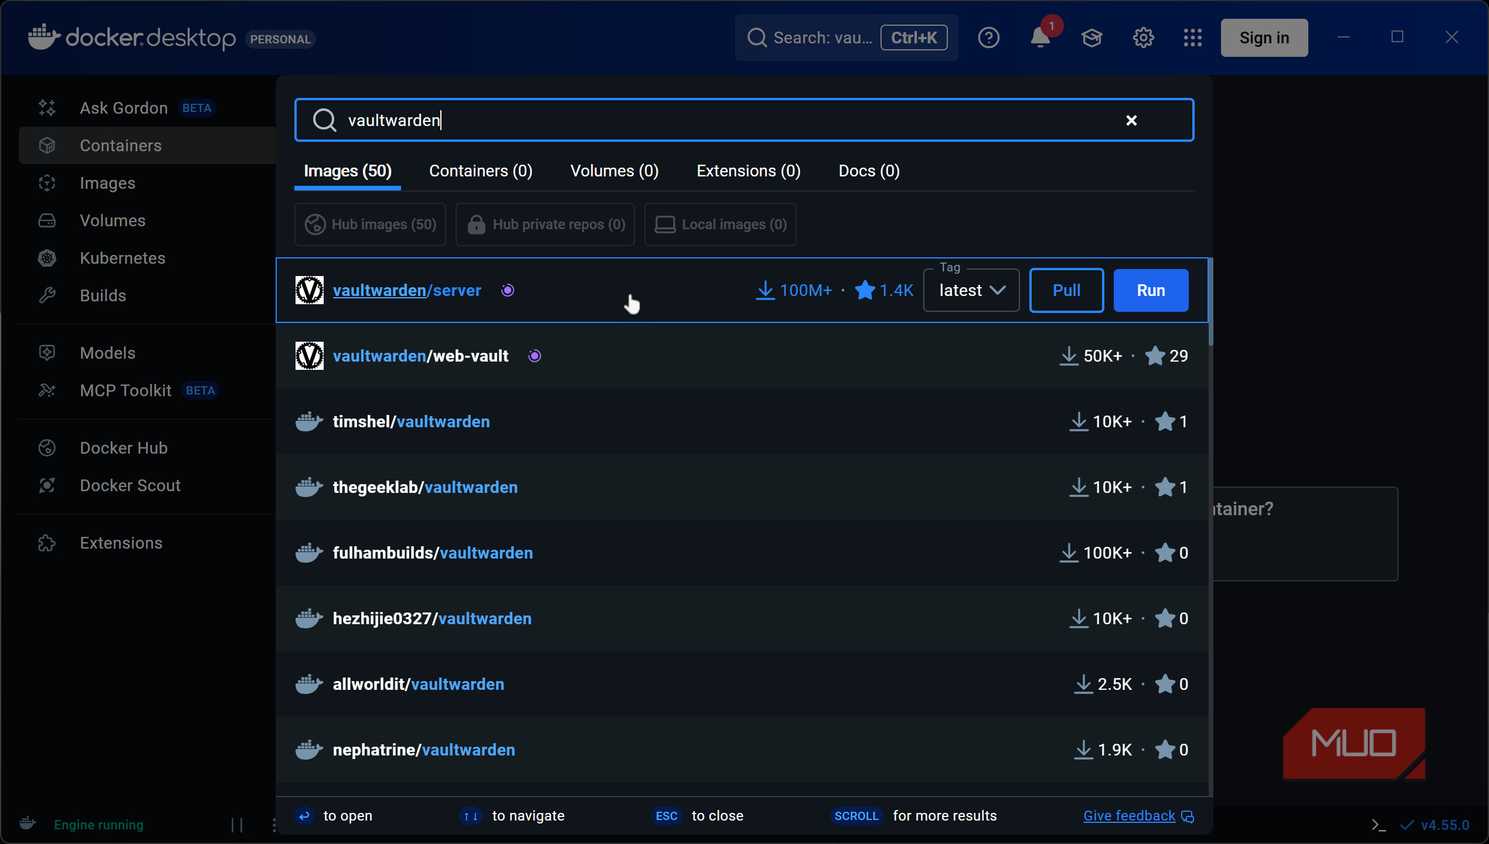Open the MCP Toolkit section
Viewport: 1489px width, 844px height.
pyautogui.click(x=146, y=391)
